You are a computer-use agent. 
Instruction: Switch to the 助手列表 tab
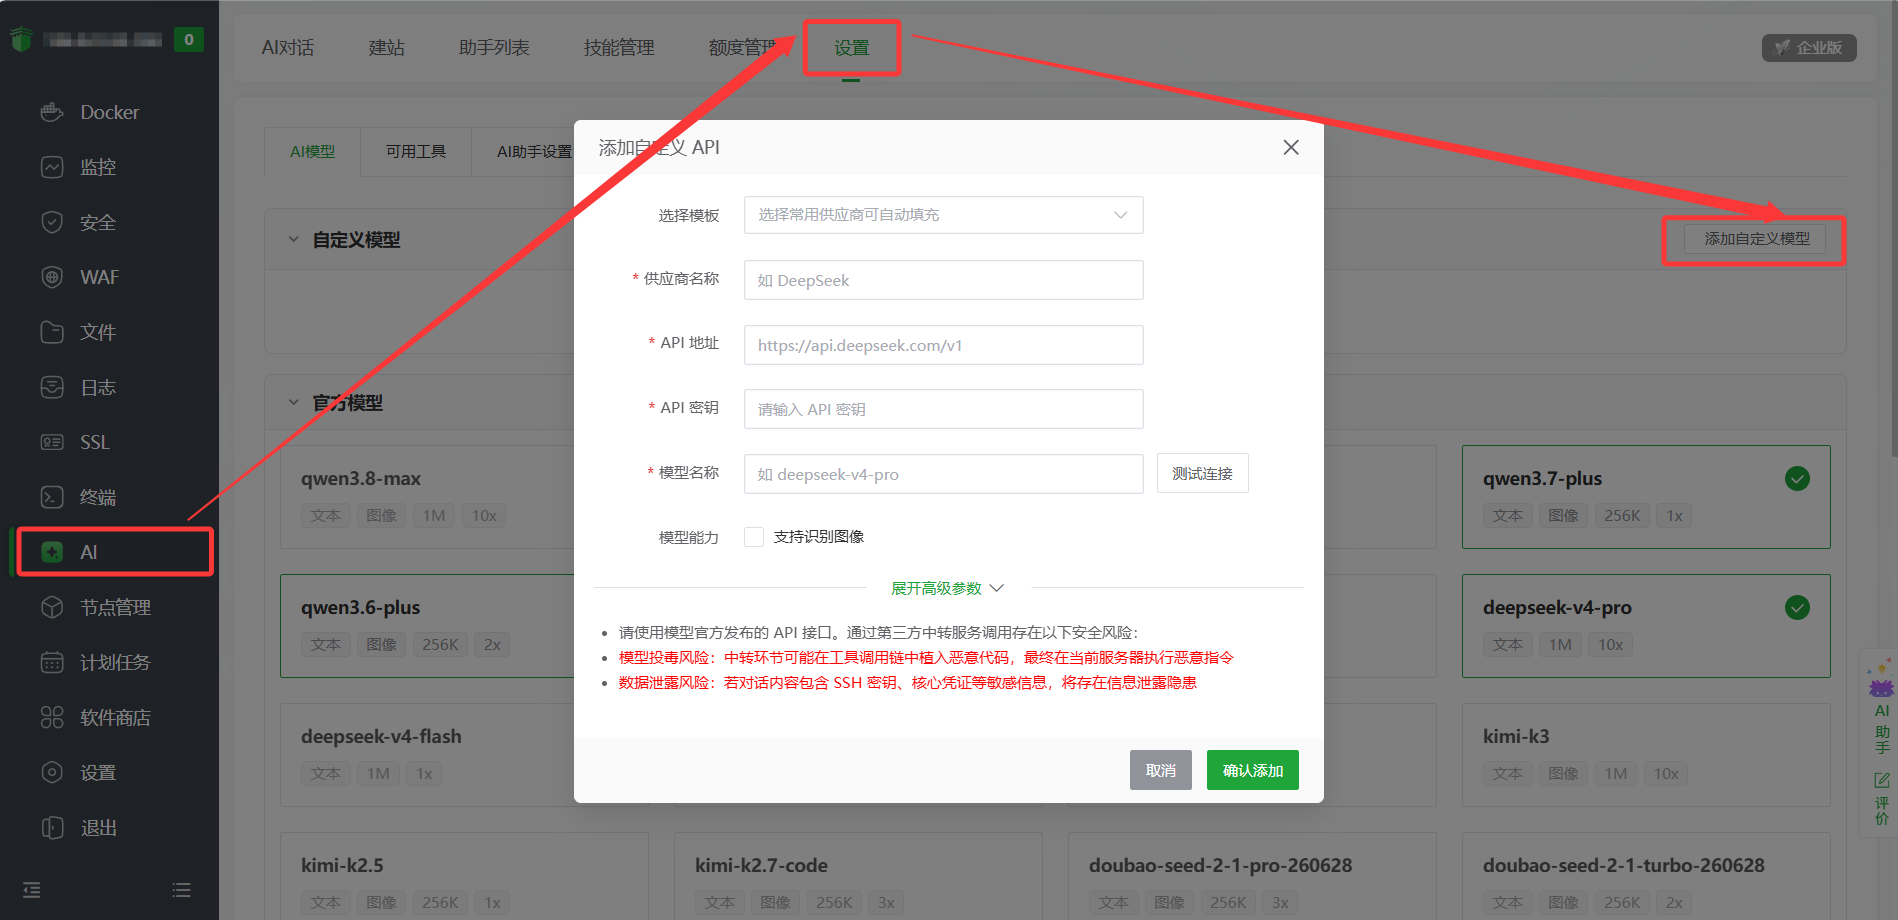pyautogui.click(x=494, y=48)
